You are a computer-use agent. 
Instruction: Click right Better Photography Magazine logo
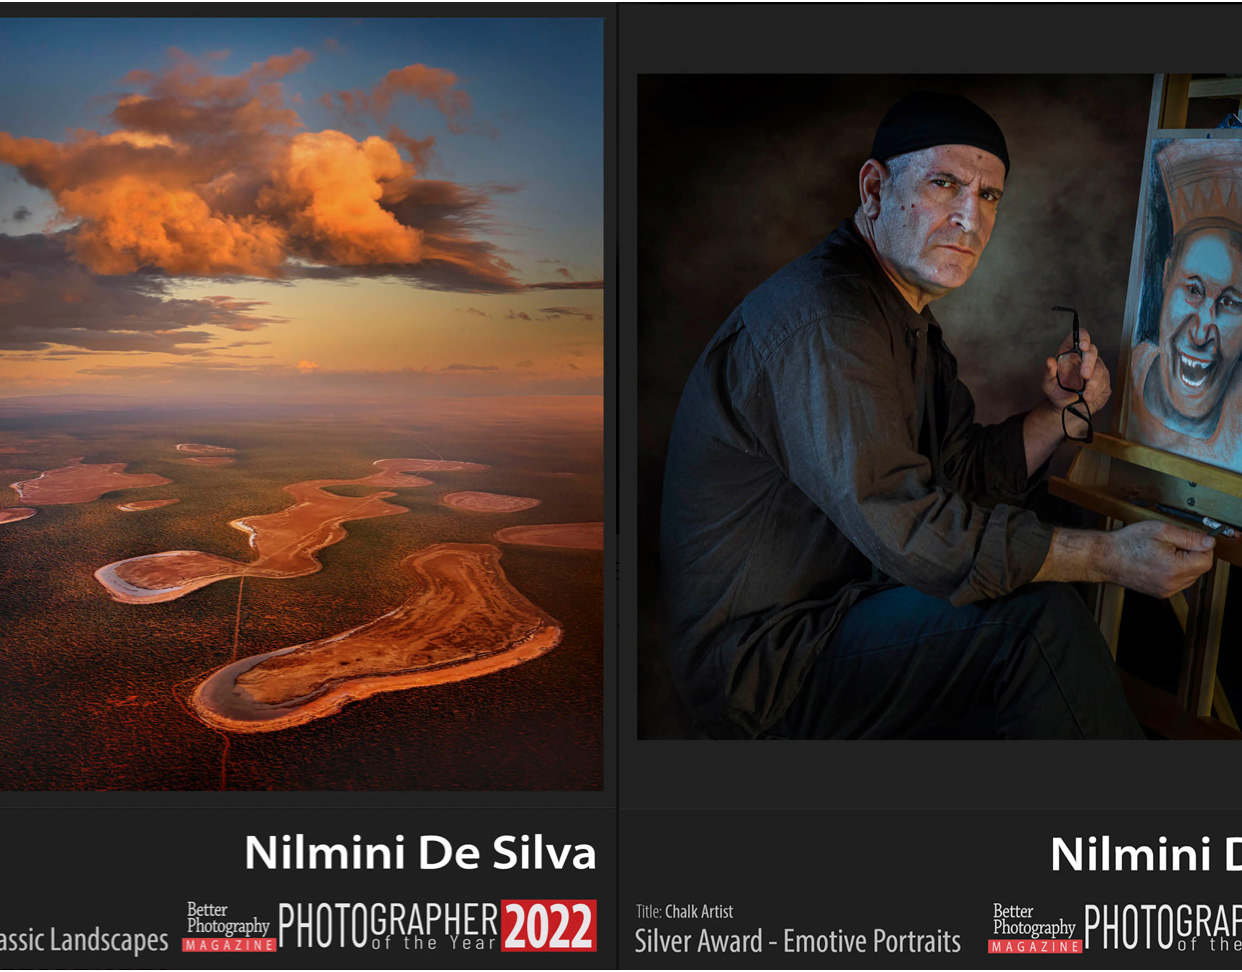pos(1035,927)
